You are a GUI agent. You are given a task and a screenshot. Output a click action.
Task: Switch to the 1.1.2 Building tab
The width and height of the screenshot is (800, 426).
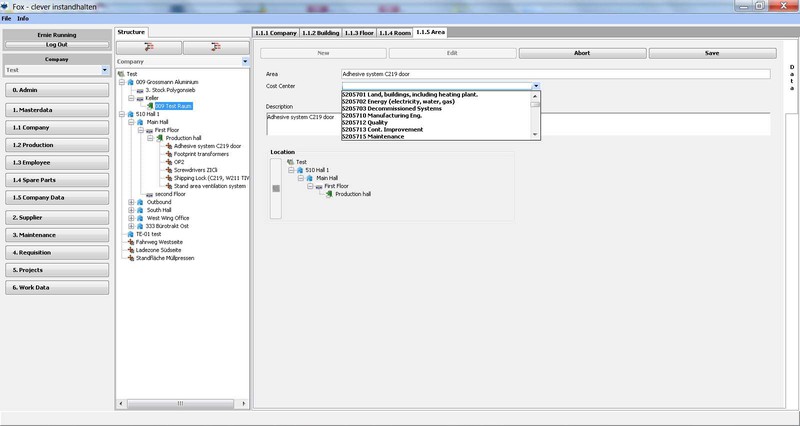[x=320, y=32]
